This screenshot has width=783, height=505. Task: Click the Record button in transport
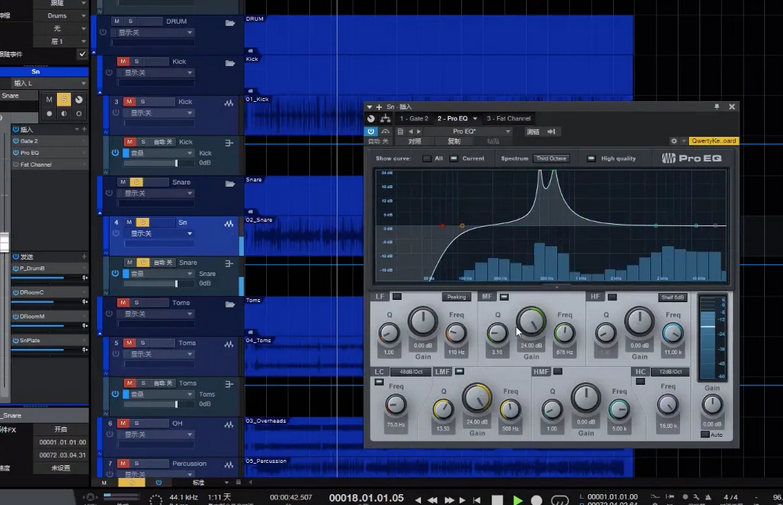pos(537,500)
